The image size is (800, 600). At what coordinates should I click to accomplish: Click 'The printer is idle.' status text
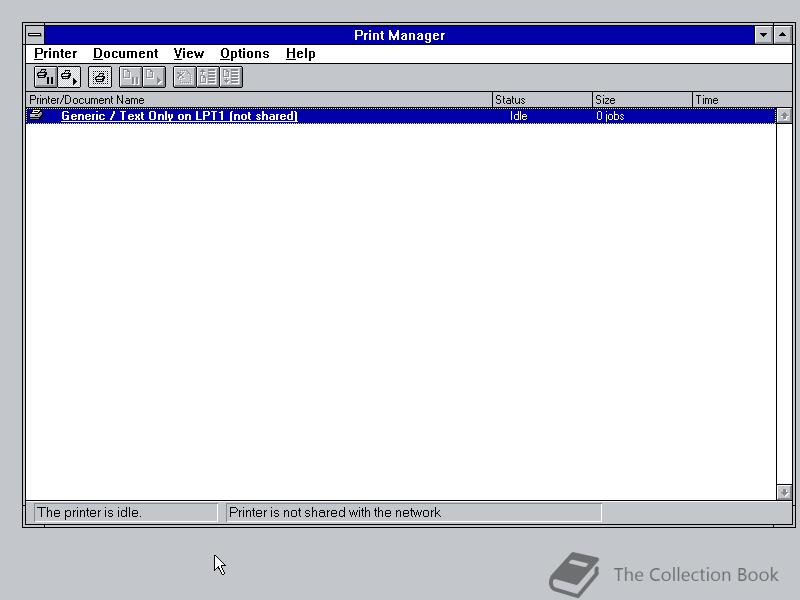[x=89, y=512]
